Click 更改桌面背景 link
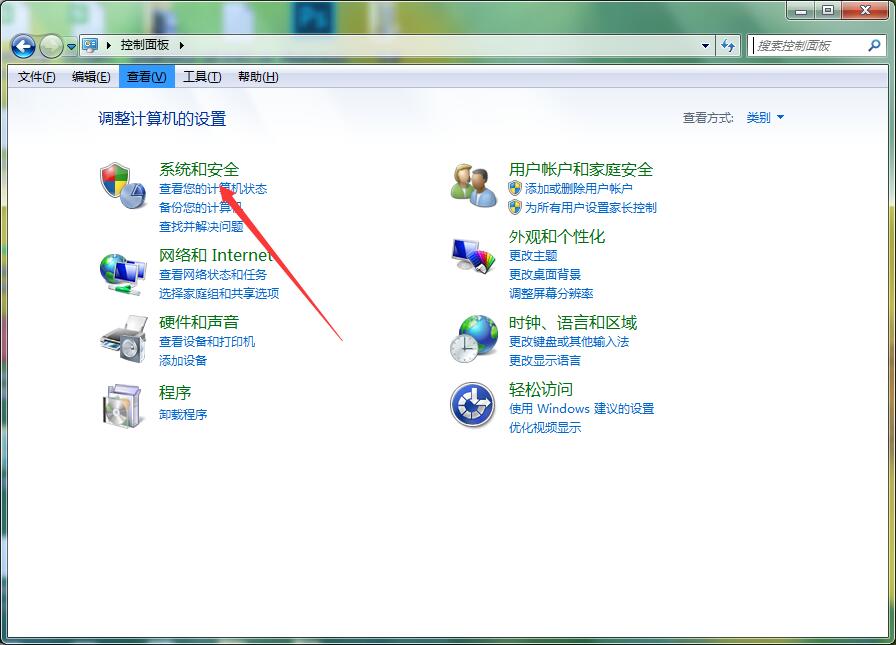896x645 pixels. coord(543,274)
